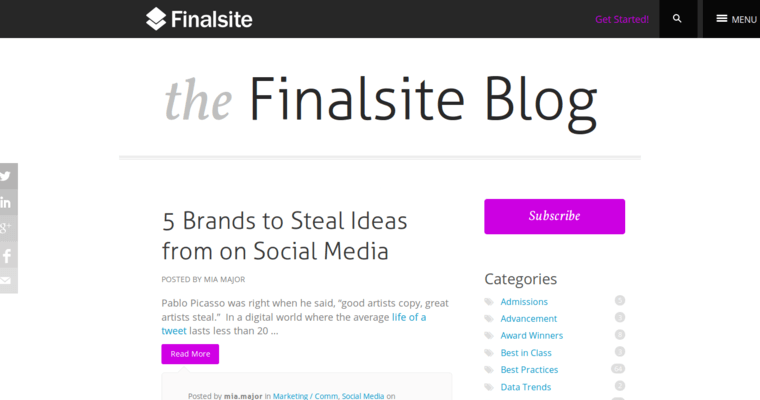Click the Marketing / Comm tag link
The image size is (760, 400).
coord(305,396)
